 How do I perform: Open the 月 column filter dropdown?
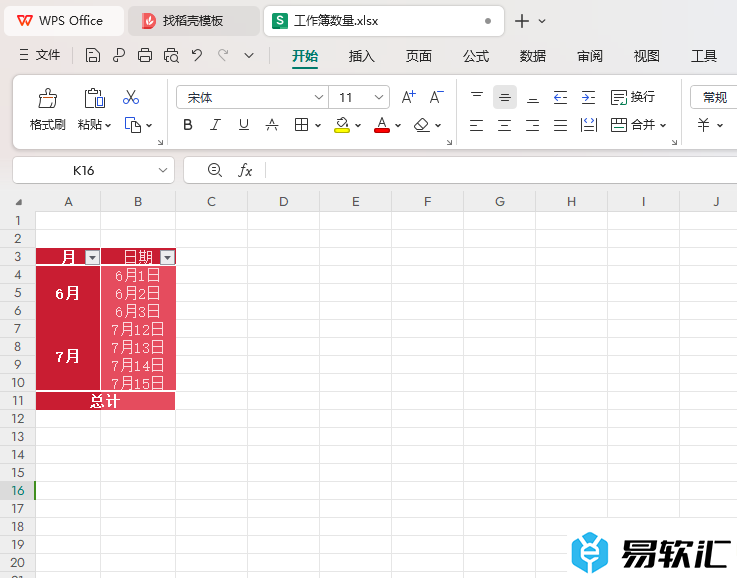tap(92, 258)
